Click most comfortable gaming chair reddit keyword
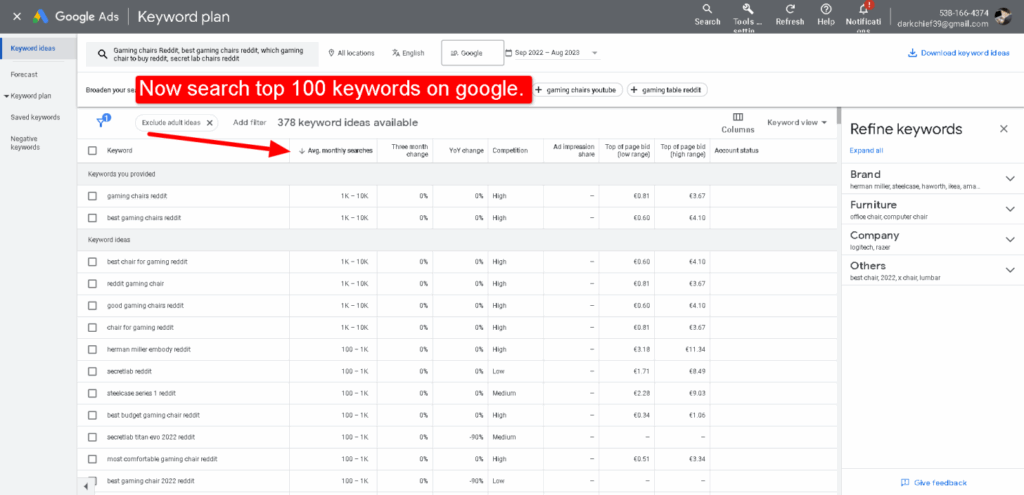The height and width of the screenshot is (495, 1024). (x=162, y=459)
